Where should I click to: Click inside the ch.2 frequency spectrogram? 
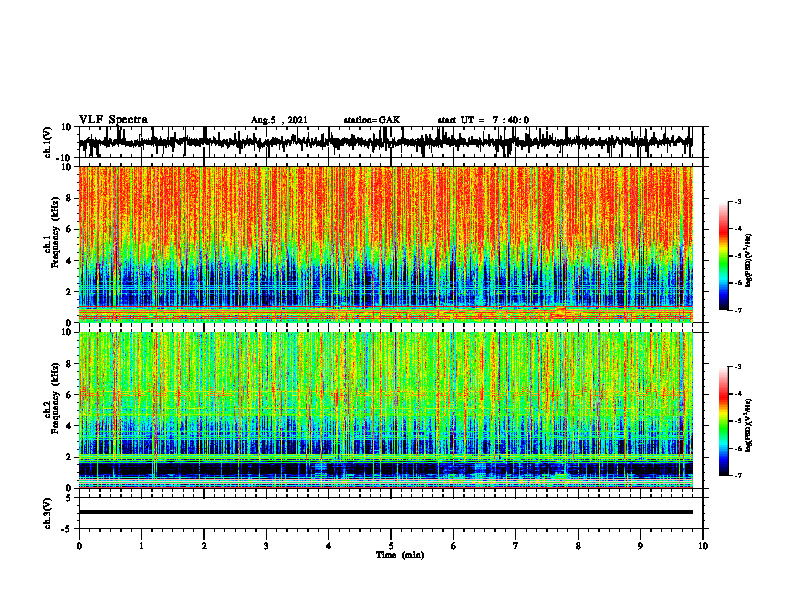point(385,410)
